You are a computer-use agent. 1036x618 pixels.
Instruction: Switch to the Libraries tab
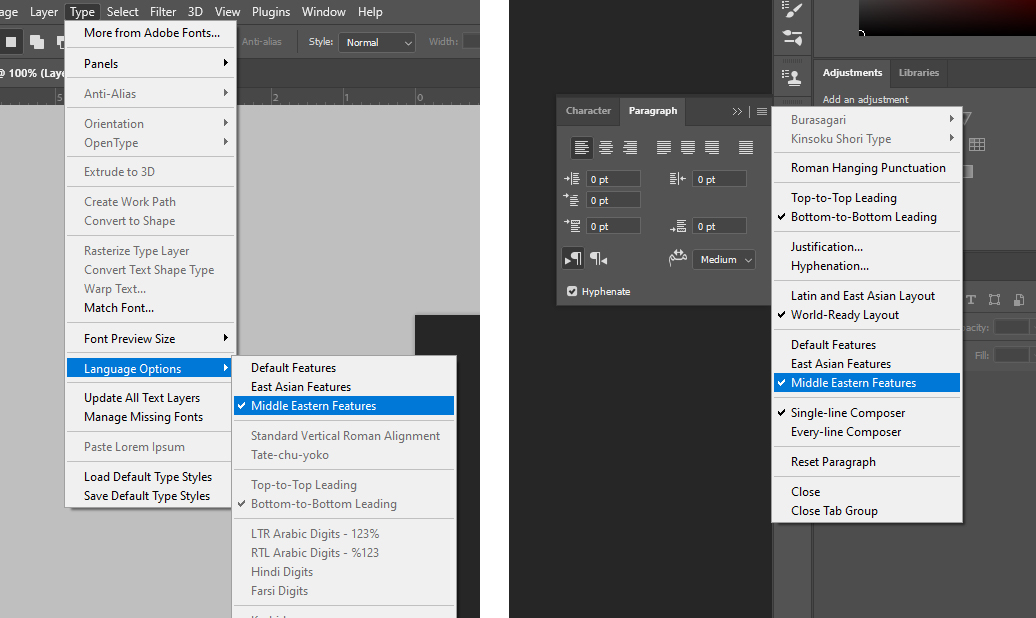(918, 73)
